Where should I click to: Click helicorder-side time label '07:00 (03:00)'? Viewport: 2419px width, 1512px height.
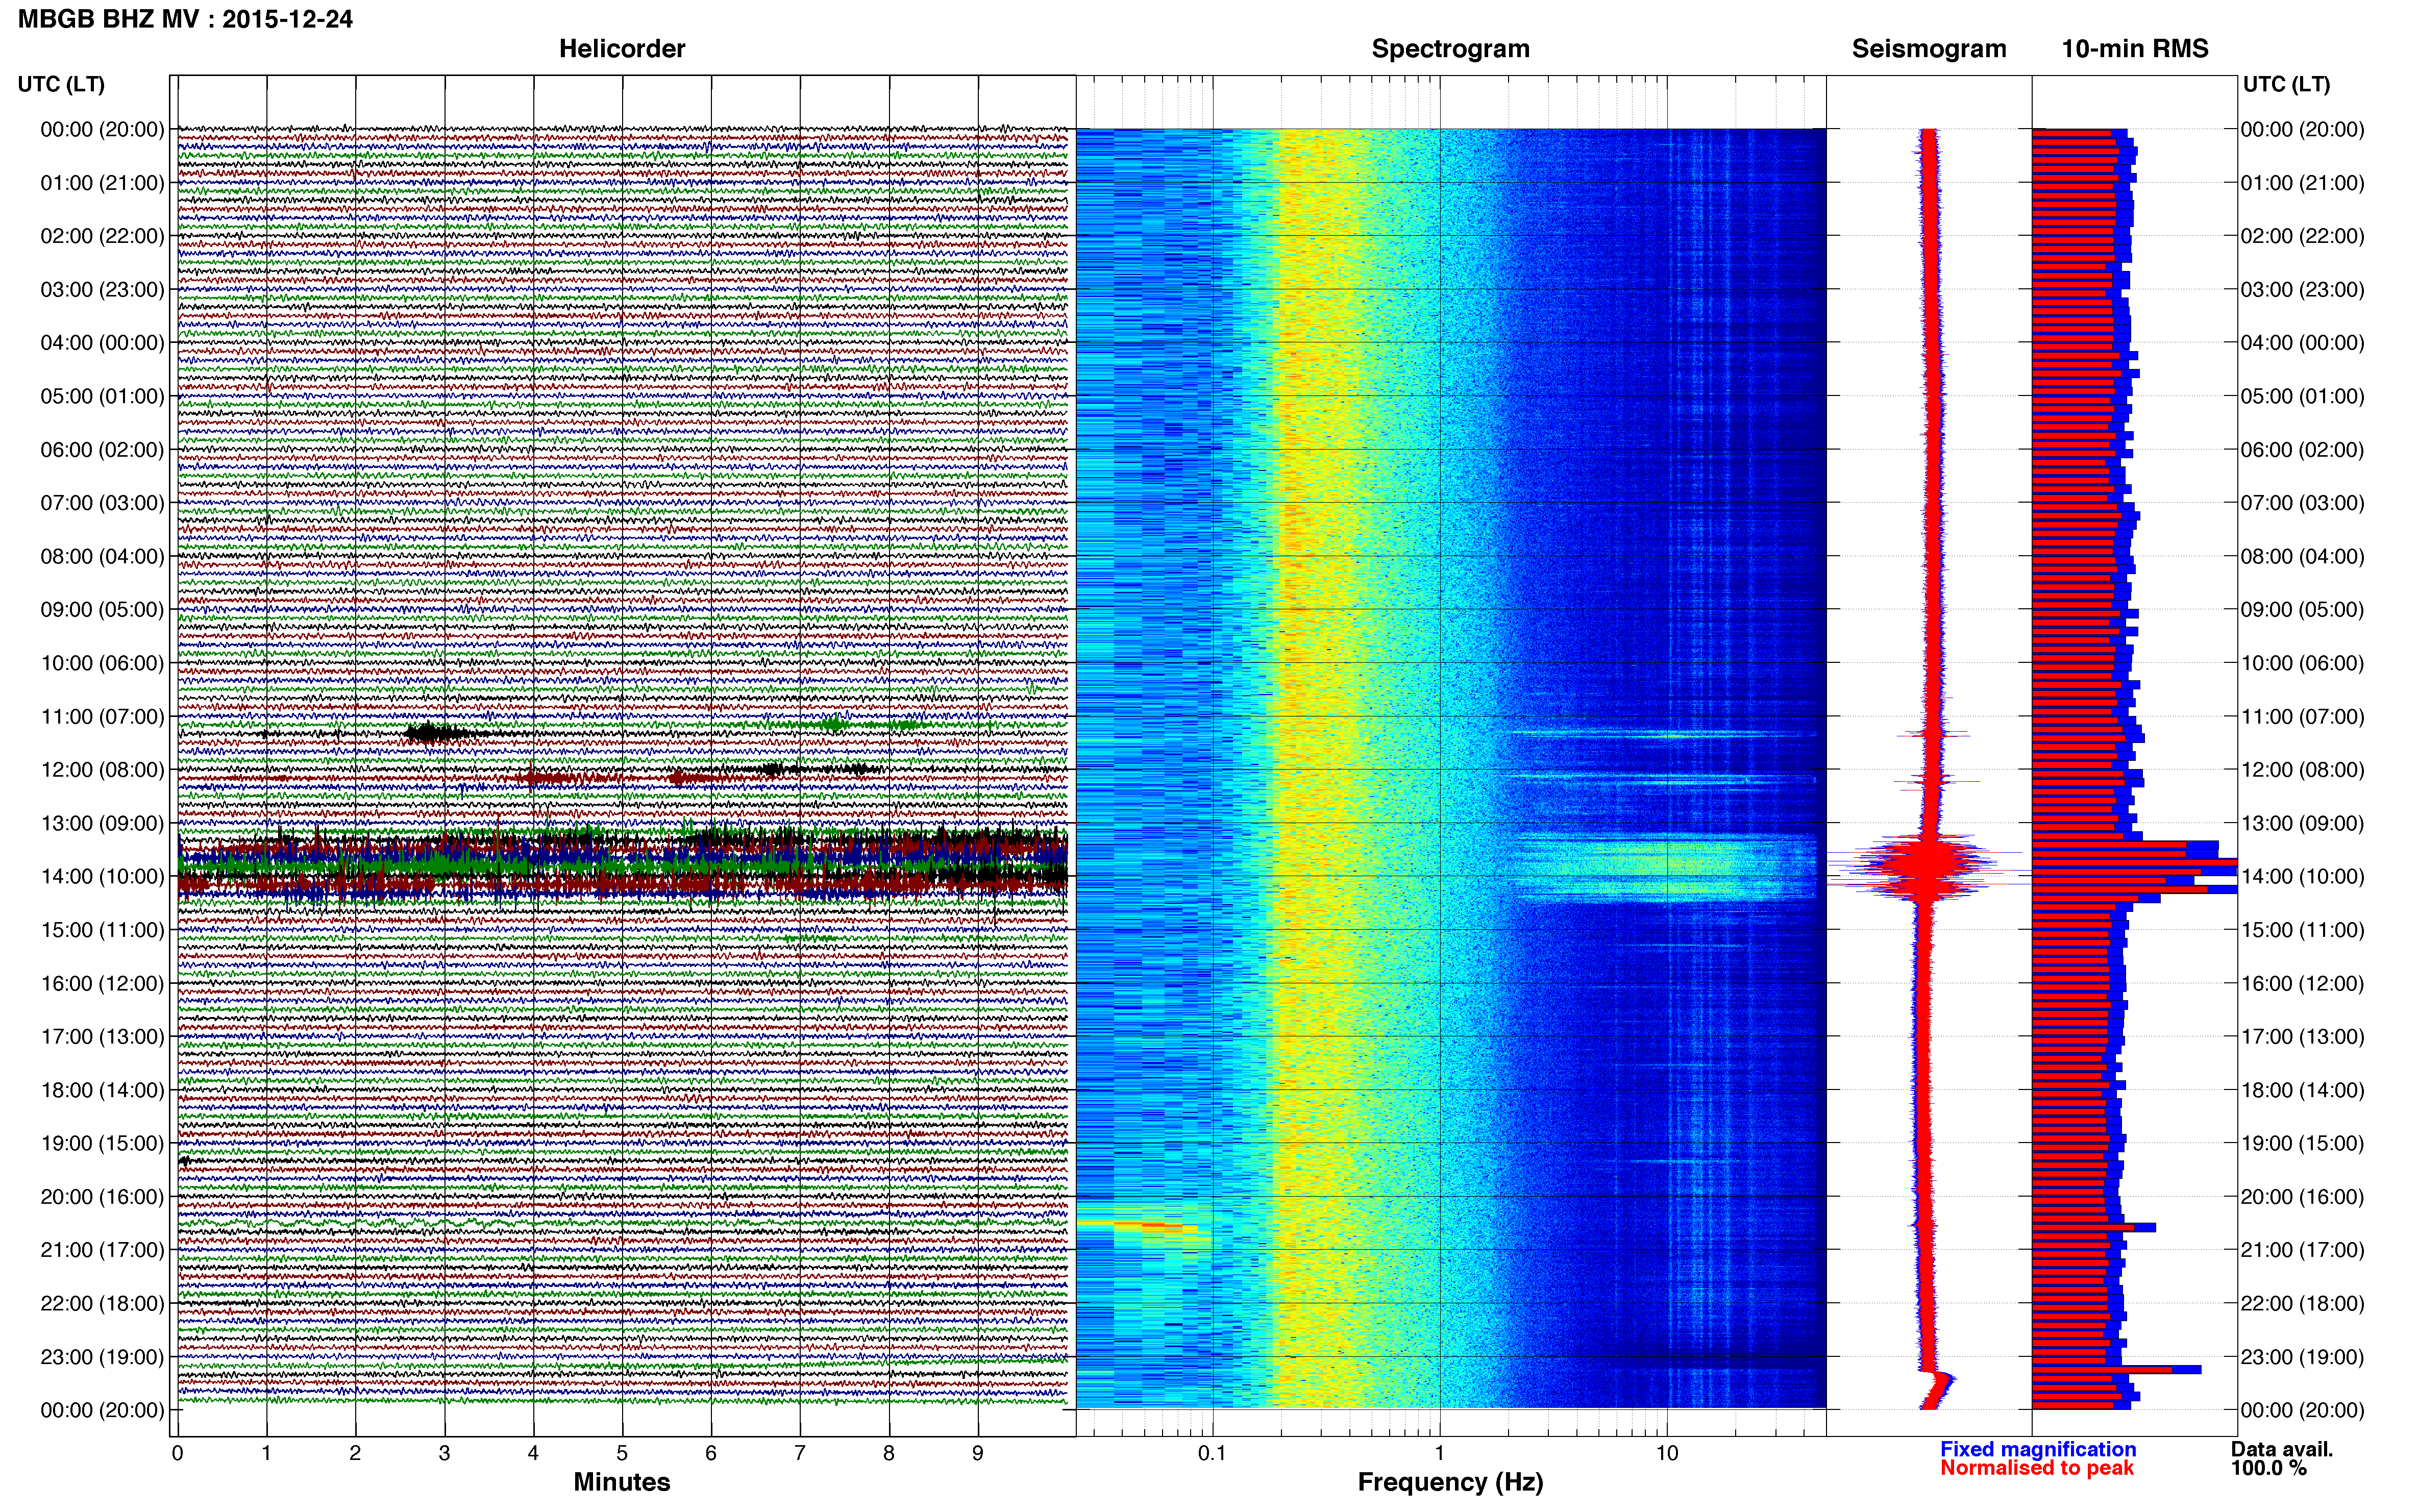tap(102, 503)
